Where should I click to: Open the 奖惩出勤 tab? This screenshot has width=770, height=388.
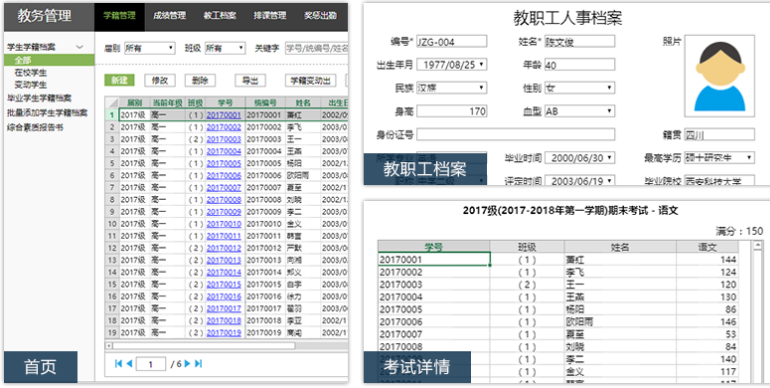coord(320,16)
